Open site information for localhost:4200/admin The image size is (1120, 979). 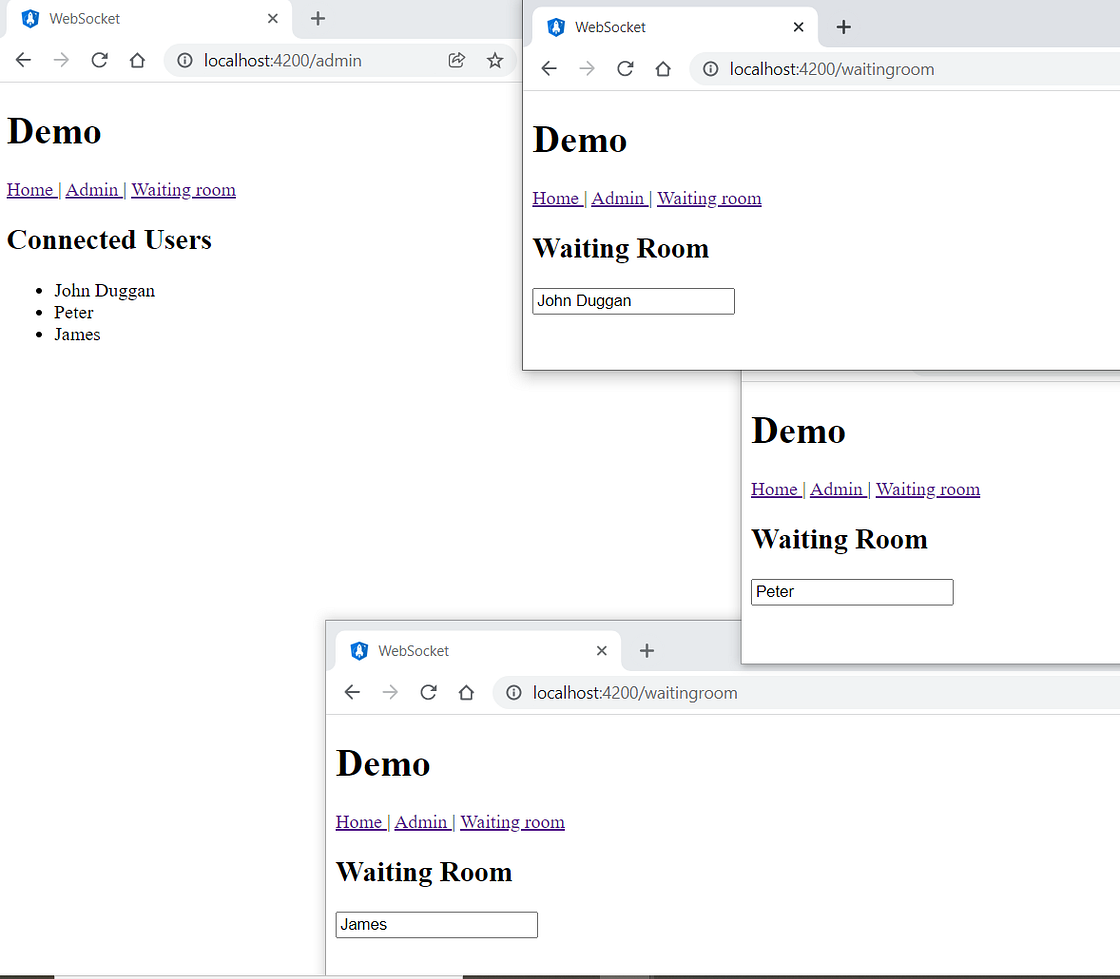point(185,60)
